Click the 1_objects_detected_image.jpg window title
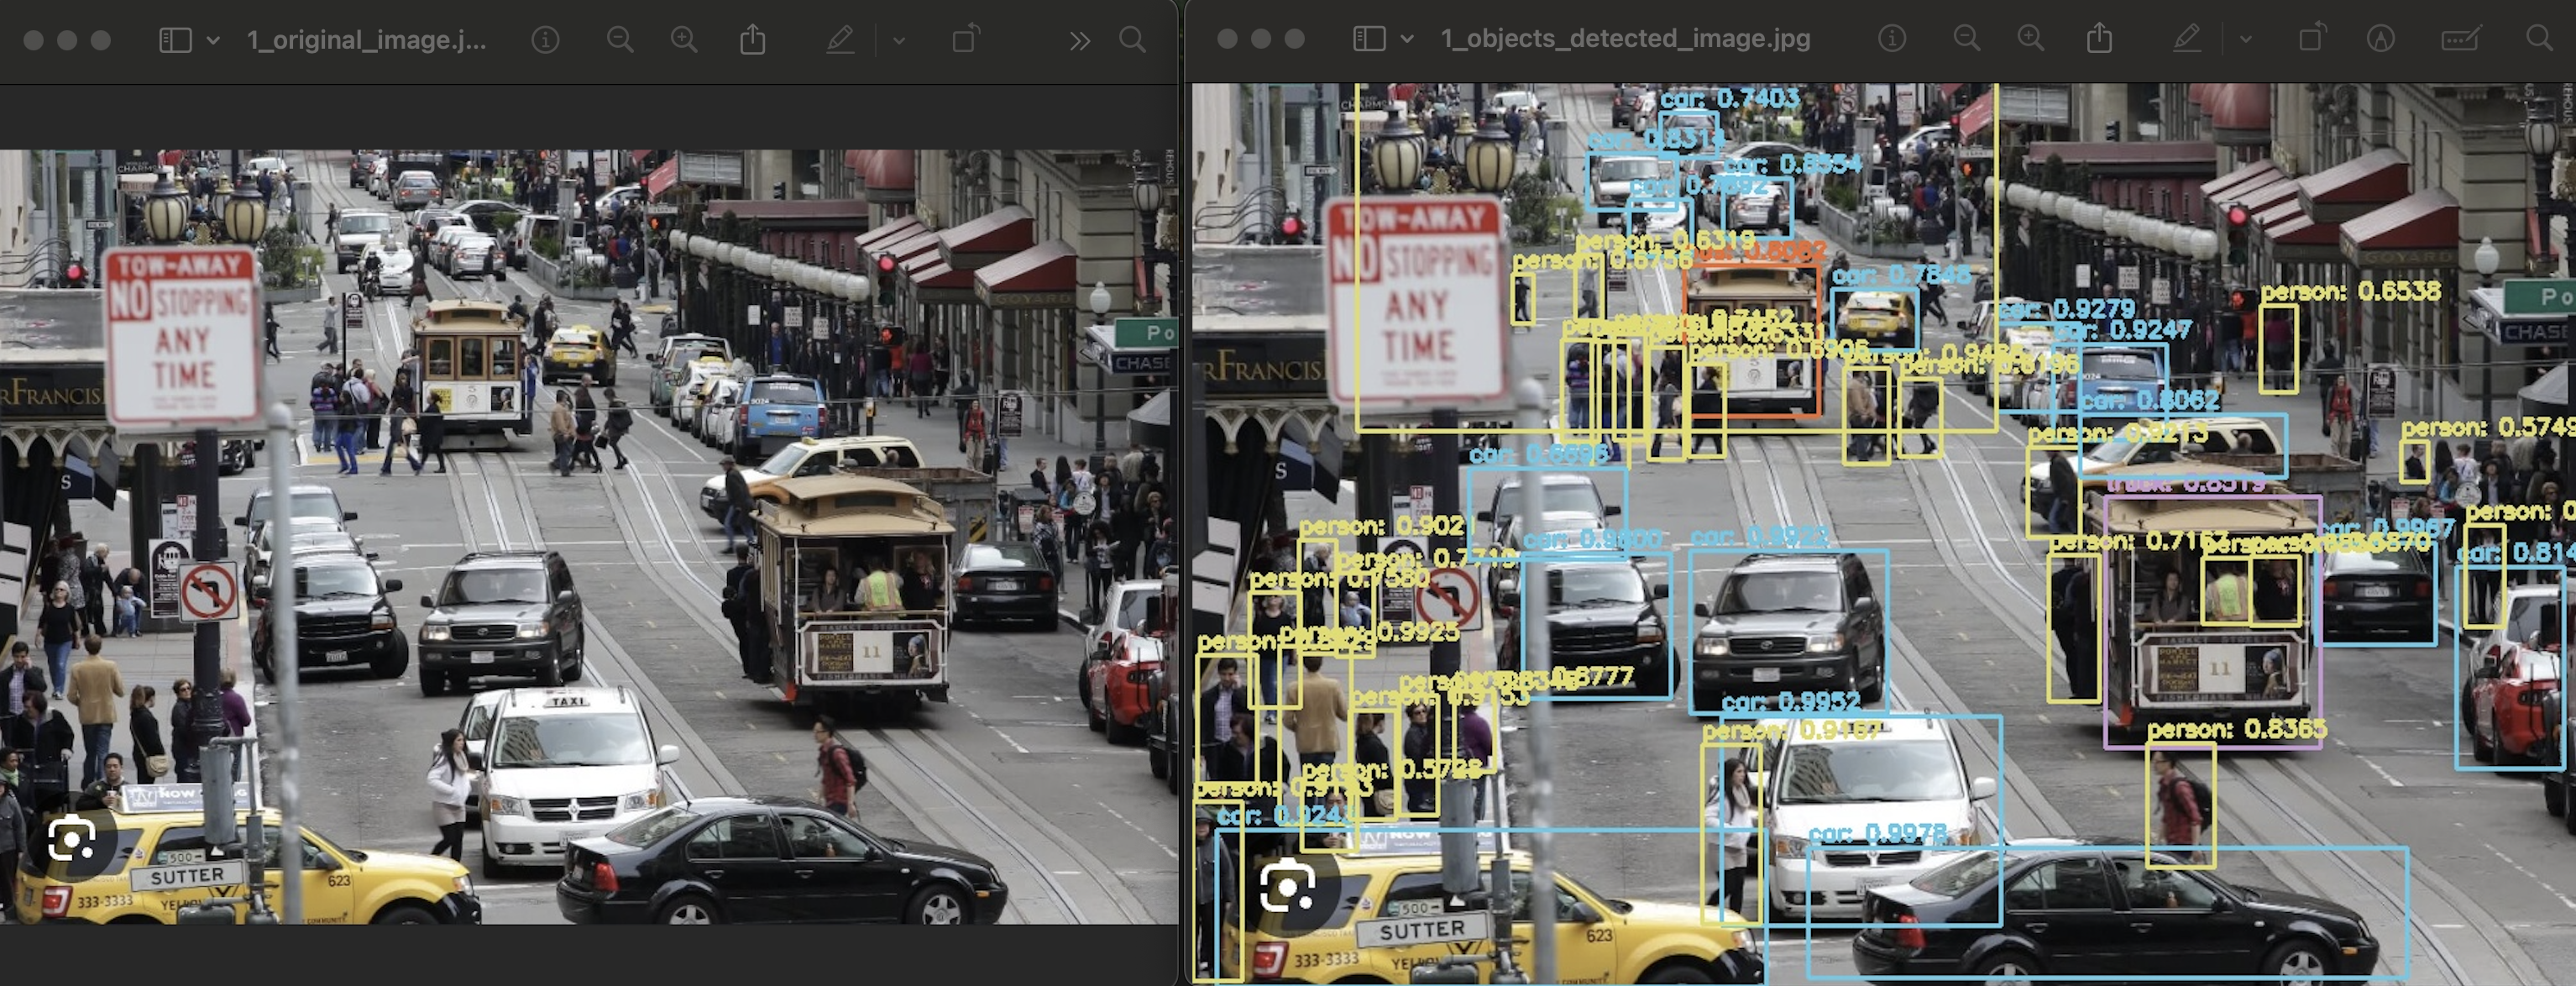The height and width of the screenshot is (986, 2576). [x=1625, y=39]
